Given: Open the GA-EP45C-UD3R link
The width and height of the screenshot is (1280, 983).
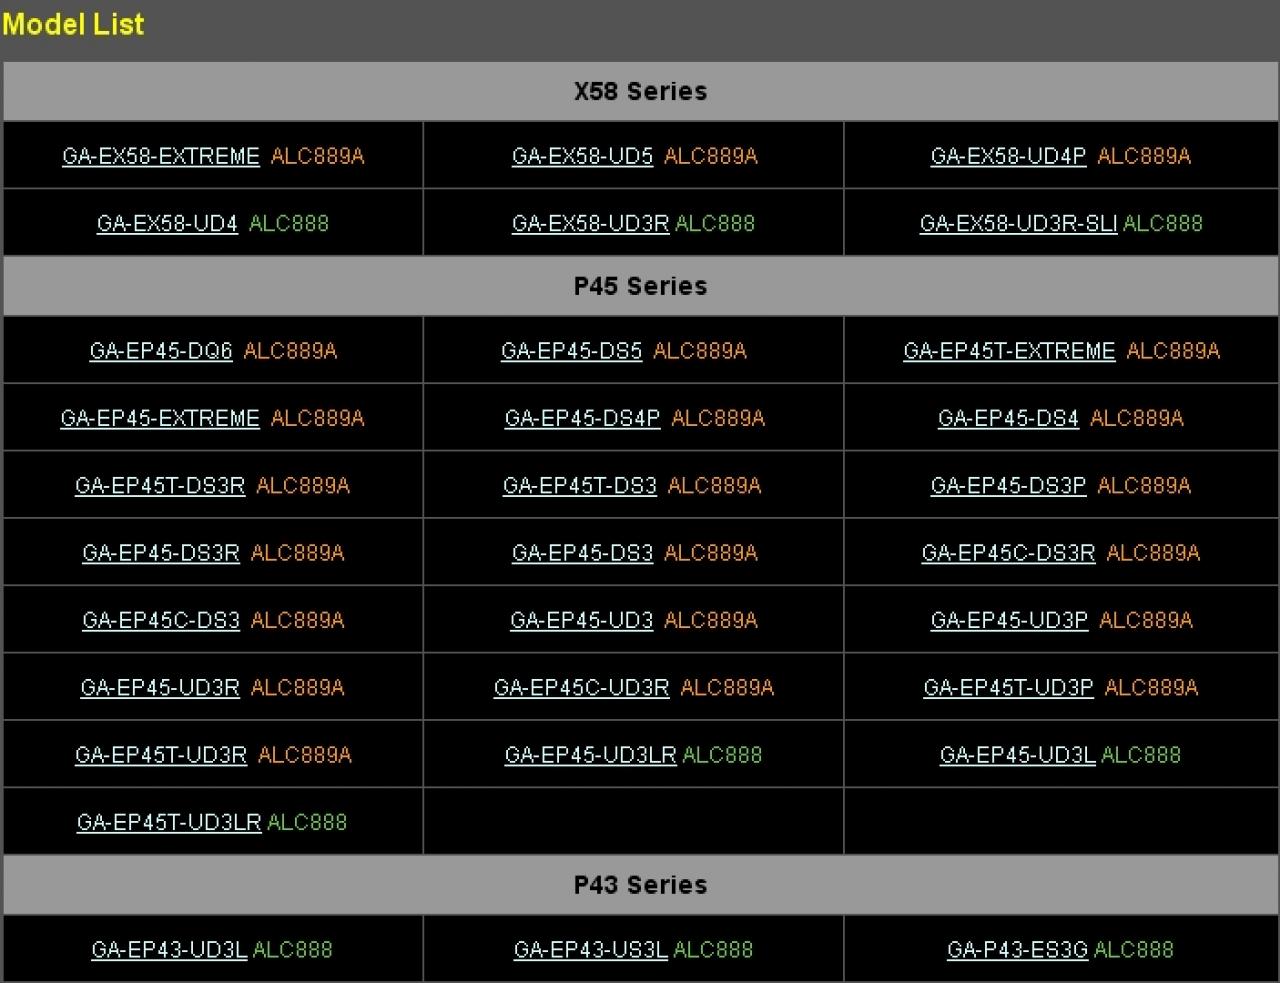Looking at the screenshot, I should pos(581,688).
